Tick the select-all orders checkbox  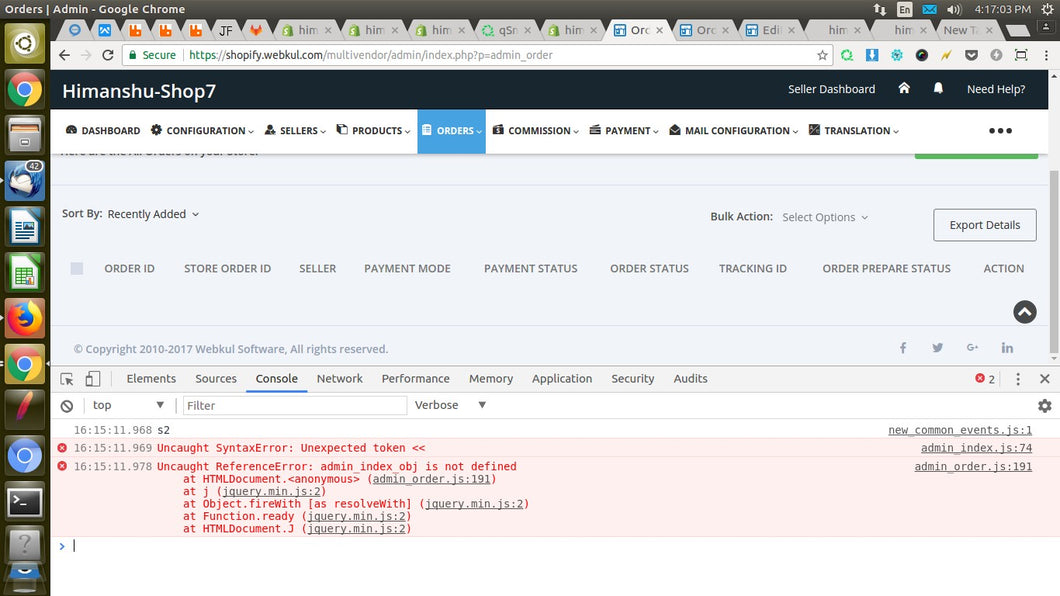77,268
